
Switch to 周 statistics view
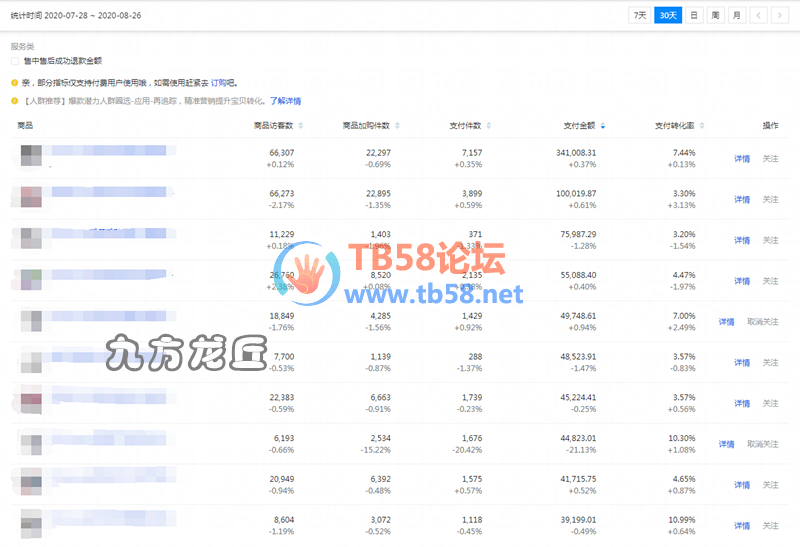click(x=715, y=15)
